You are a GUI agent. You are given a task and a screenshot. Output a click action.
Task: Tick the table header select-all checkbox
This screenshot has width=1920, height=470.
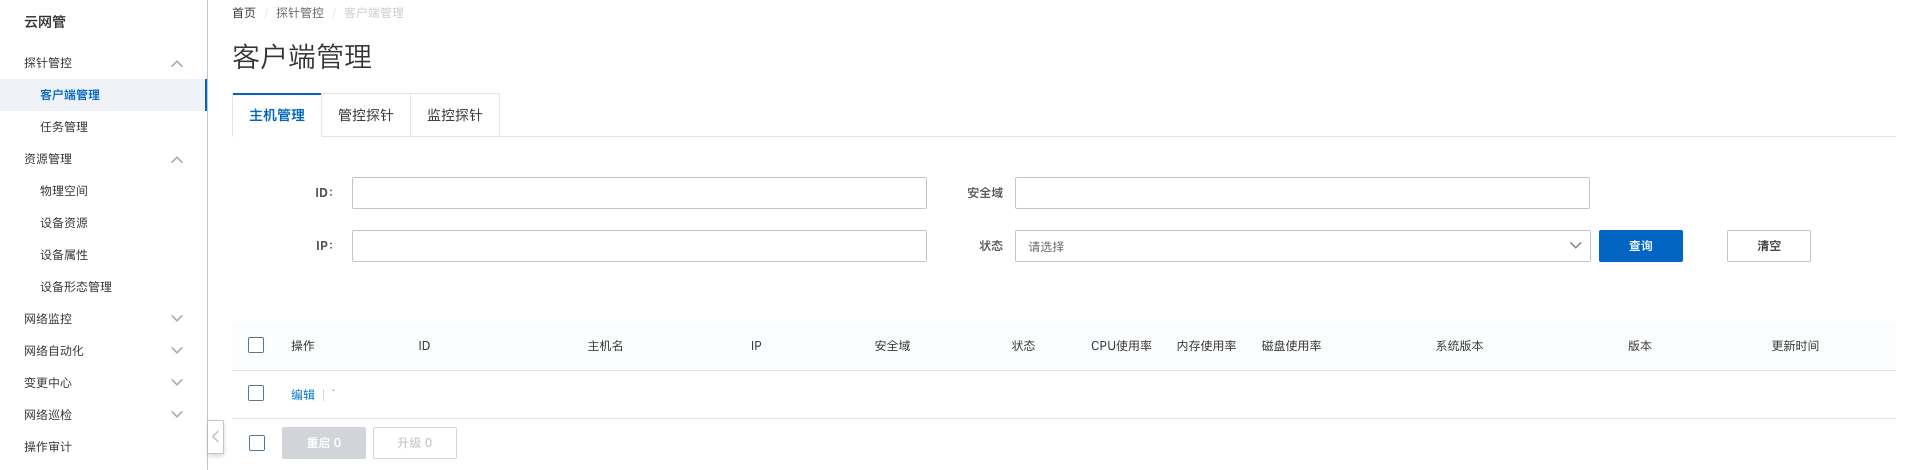tap(256, 345)
